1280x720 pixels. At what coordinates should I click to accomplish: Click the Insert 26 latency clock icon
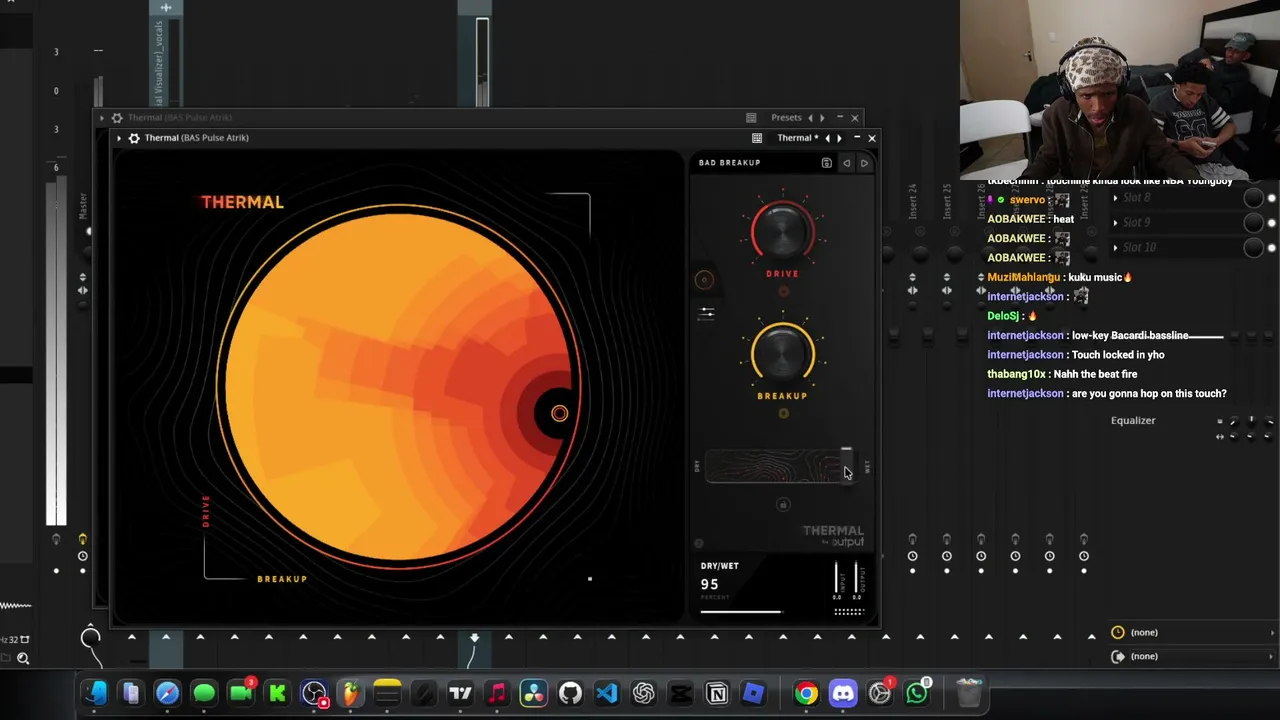(x=981, y=556)
